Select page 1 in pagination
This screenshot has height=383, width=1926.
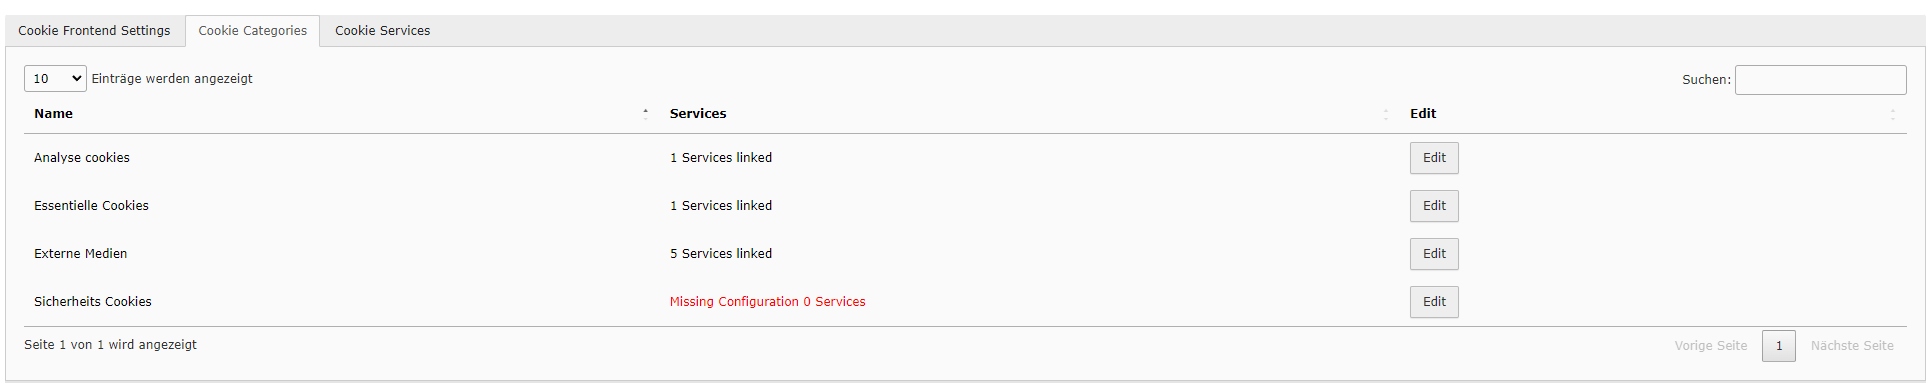[x=1779, y=346]
